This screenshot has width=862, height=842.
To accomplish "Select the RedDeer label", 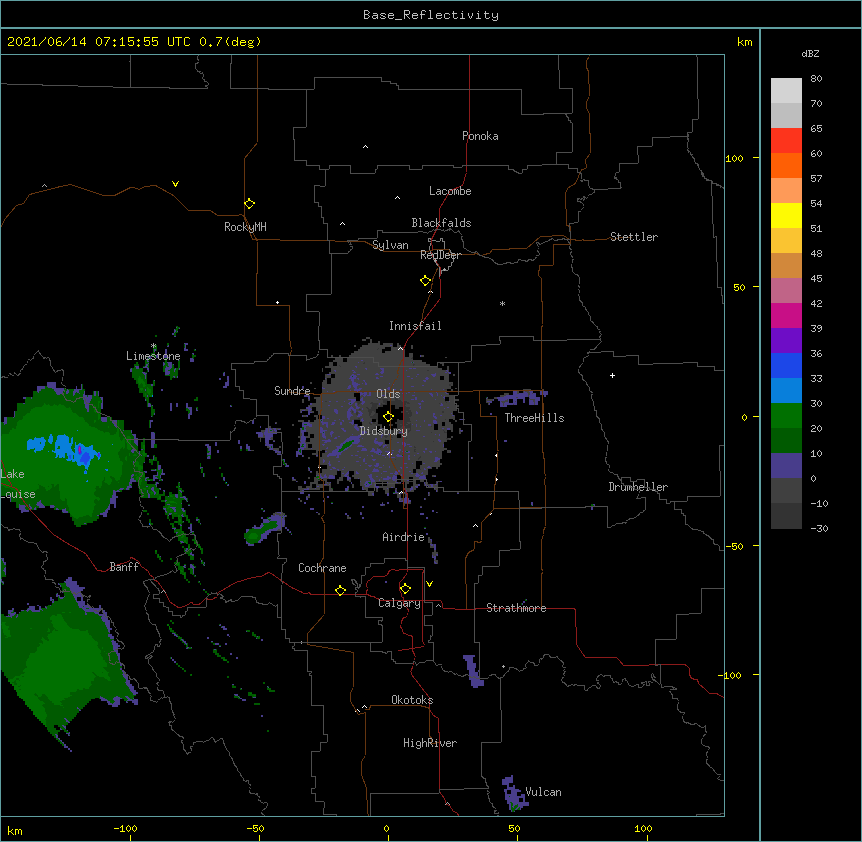I will 440,255.
